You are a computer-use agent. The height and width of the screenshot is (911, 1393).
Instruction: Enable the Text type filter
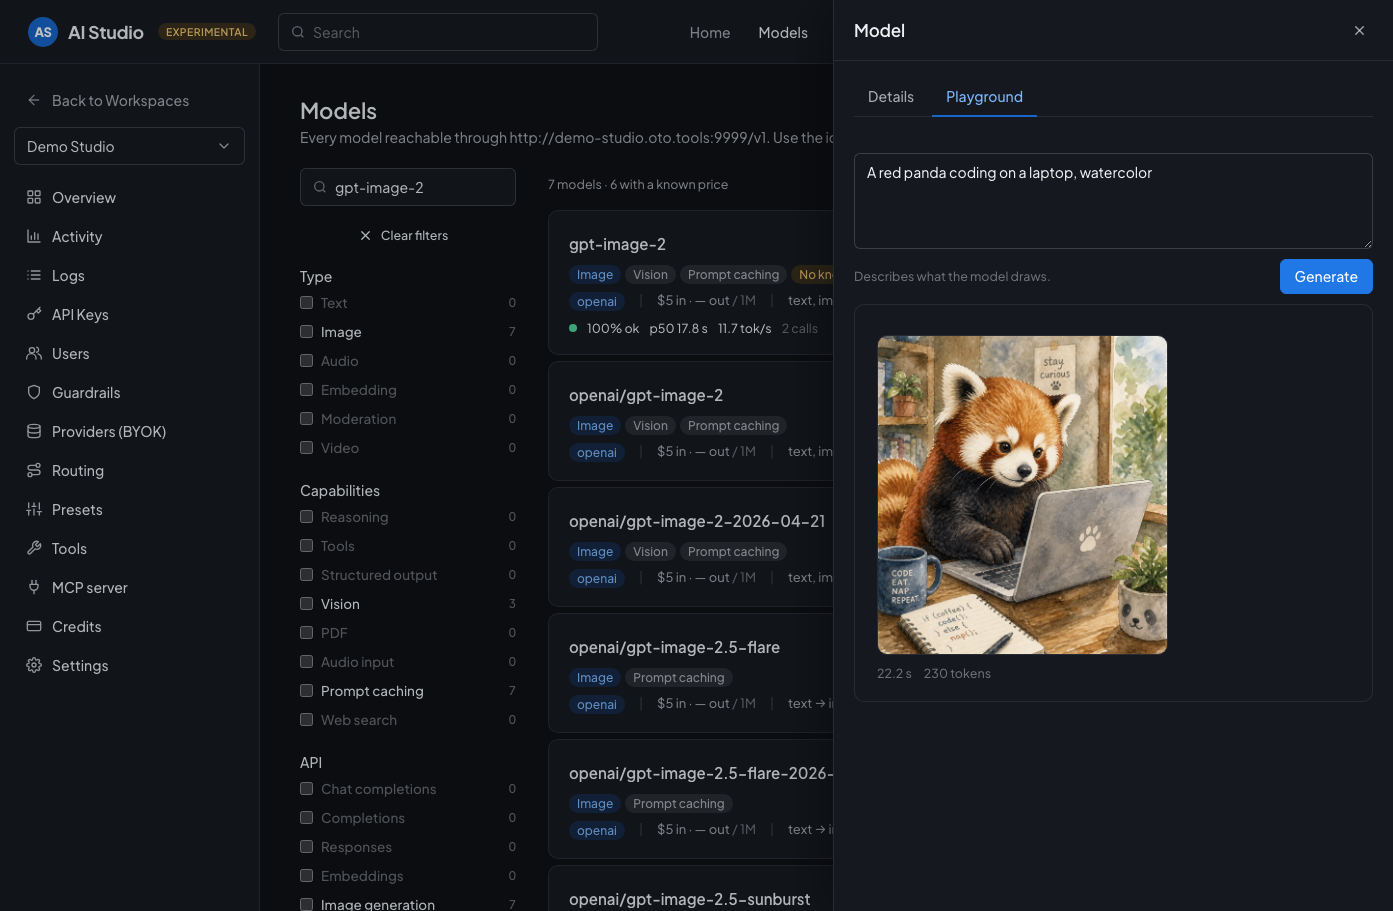307,303
